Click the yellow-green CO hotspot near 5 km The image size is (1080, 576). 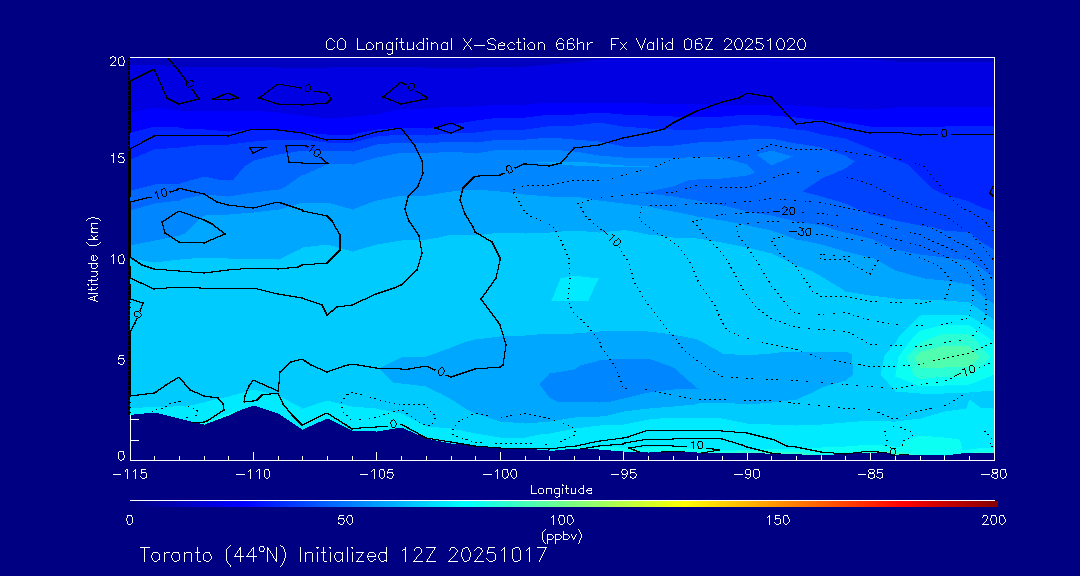tap(944, 353)
